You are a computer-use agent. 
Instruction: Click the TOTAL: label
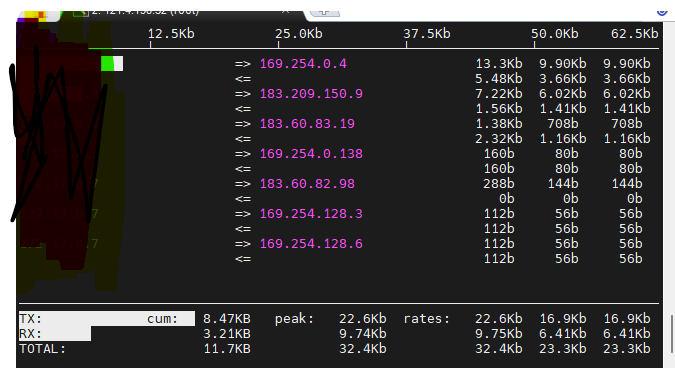coord(42,349)
